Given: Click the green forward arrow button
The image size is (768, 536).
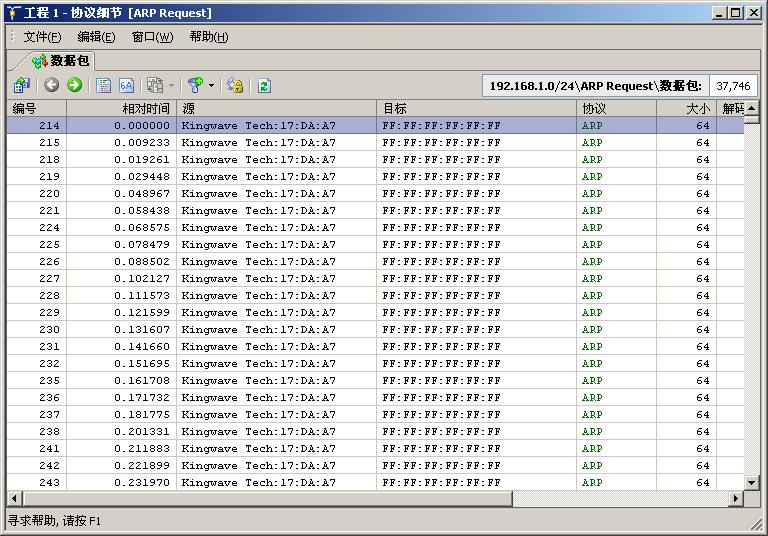Looking at the screenshot, I should (74, 86).
